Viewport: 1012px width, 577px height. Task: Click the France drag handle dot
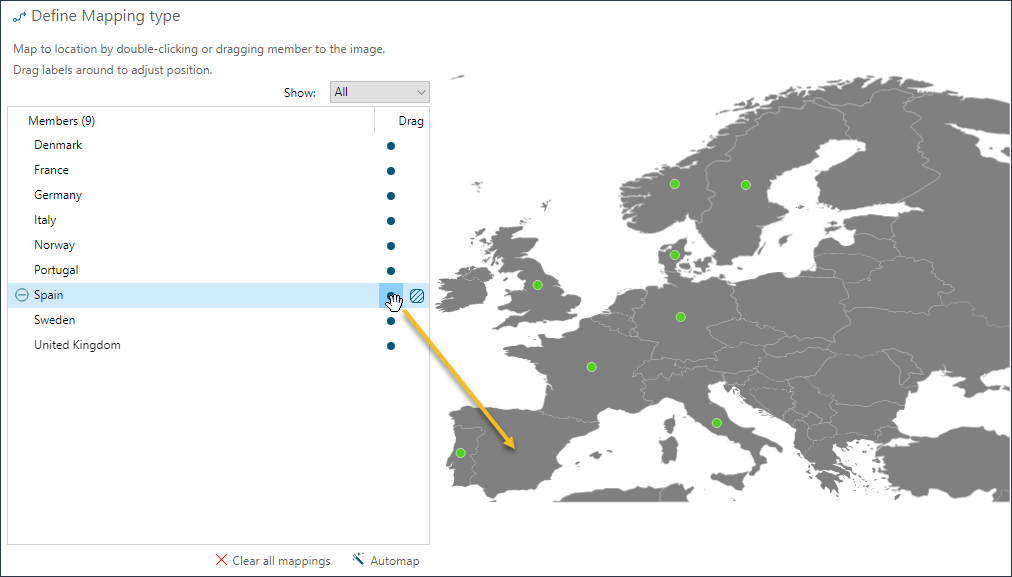click(390, 171)
